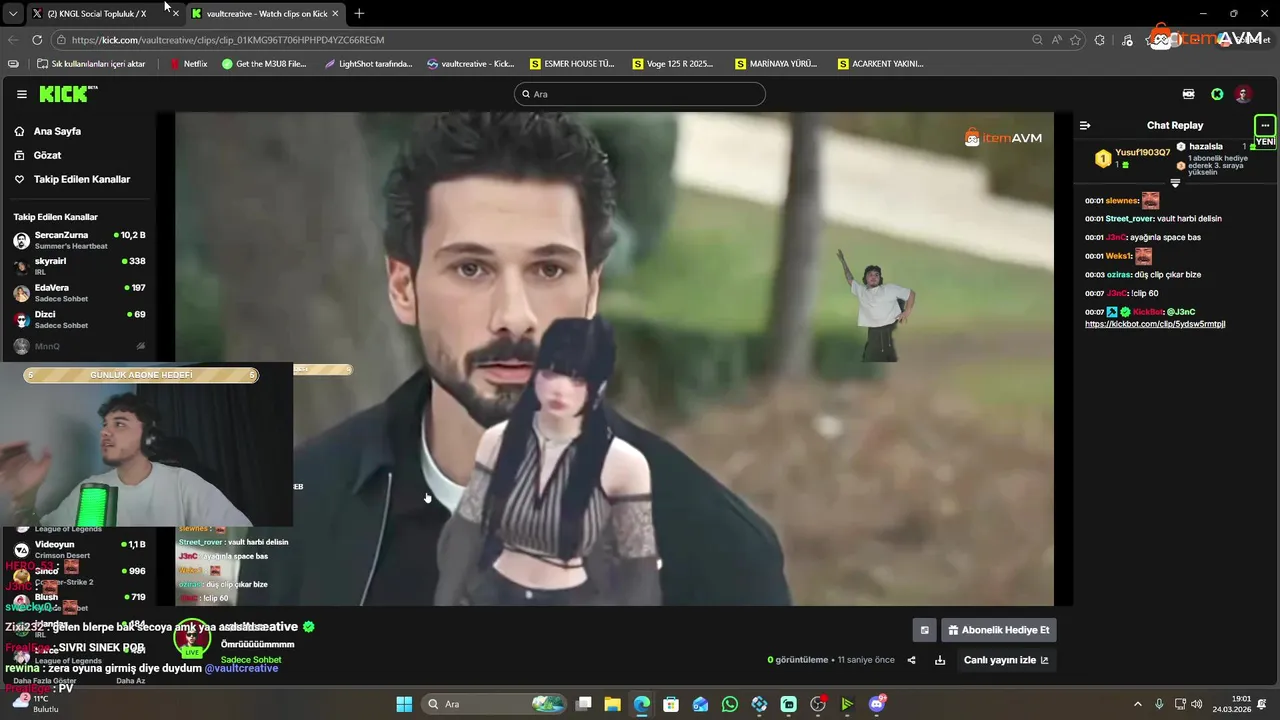This screenshot has height=720, width=1280.
Task: Click zoom magnifier in address bar
Action: (1037, 40)
